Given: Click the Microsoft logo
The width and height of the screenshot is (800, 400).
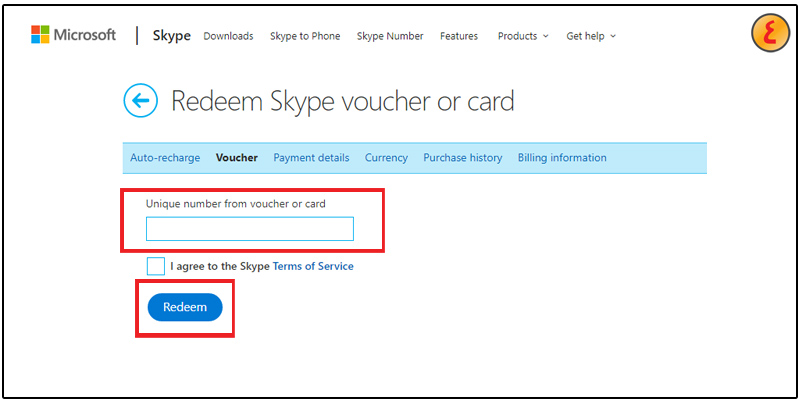Looking at the screenshot, I should [73, 35].
